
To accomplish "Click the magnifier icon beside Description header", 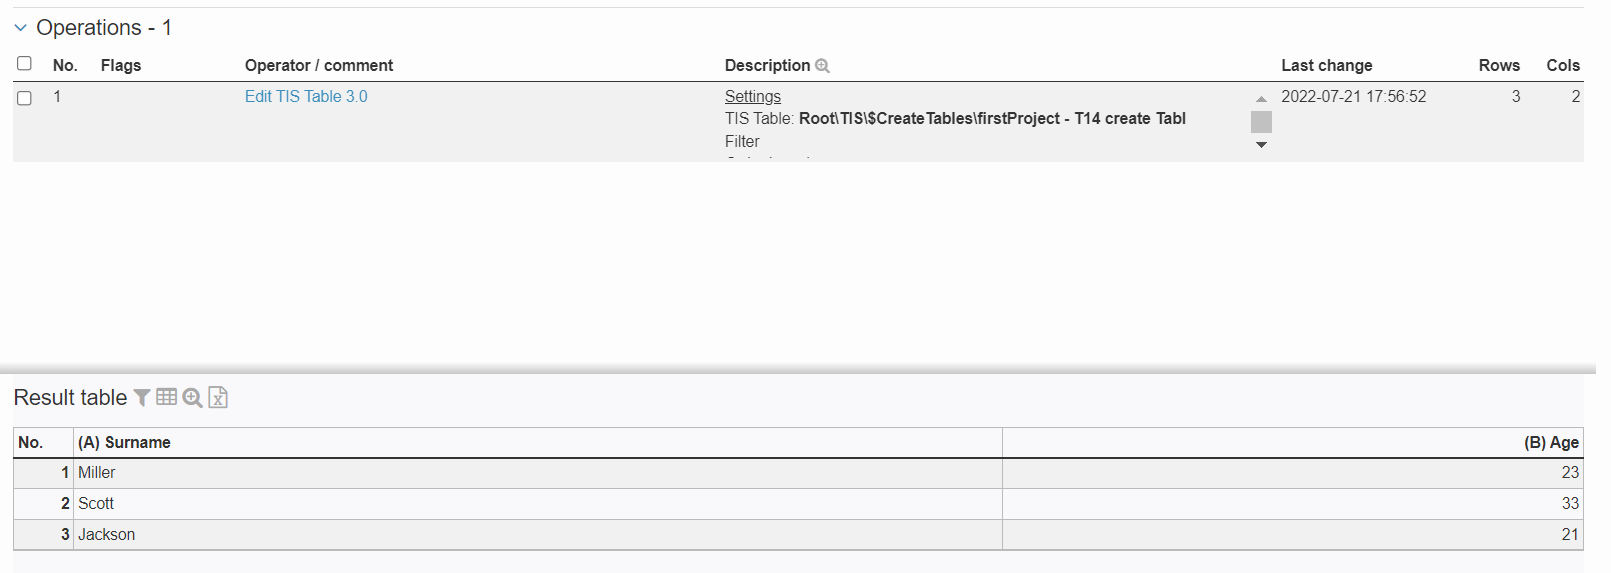I will pyautogui.click(x=823, y=66).
